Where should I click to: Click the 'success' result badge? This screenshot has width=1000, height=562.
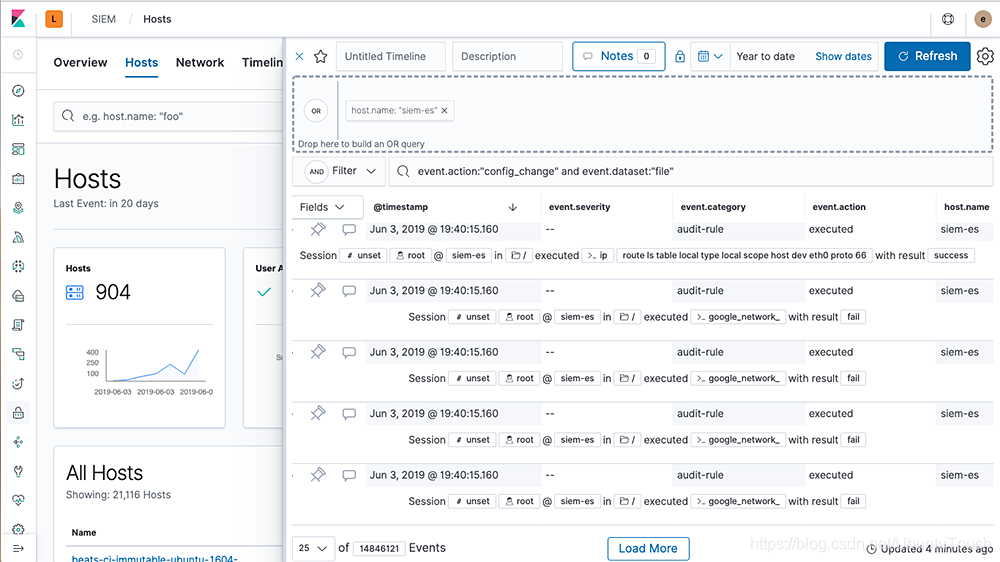pyautogui.click(x=951, y=255)
